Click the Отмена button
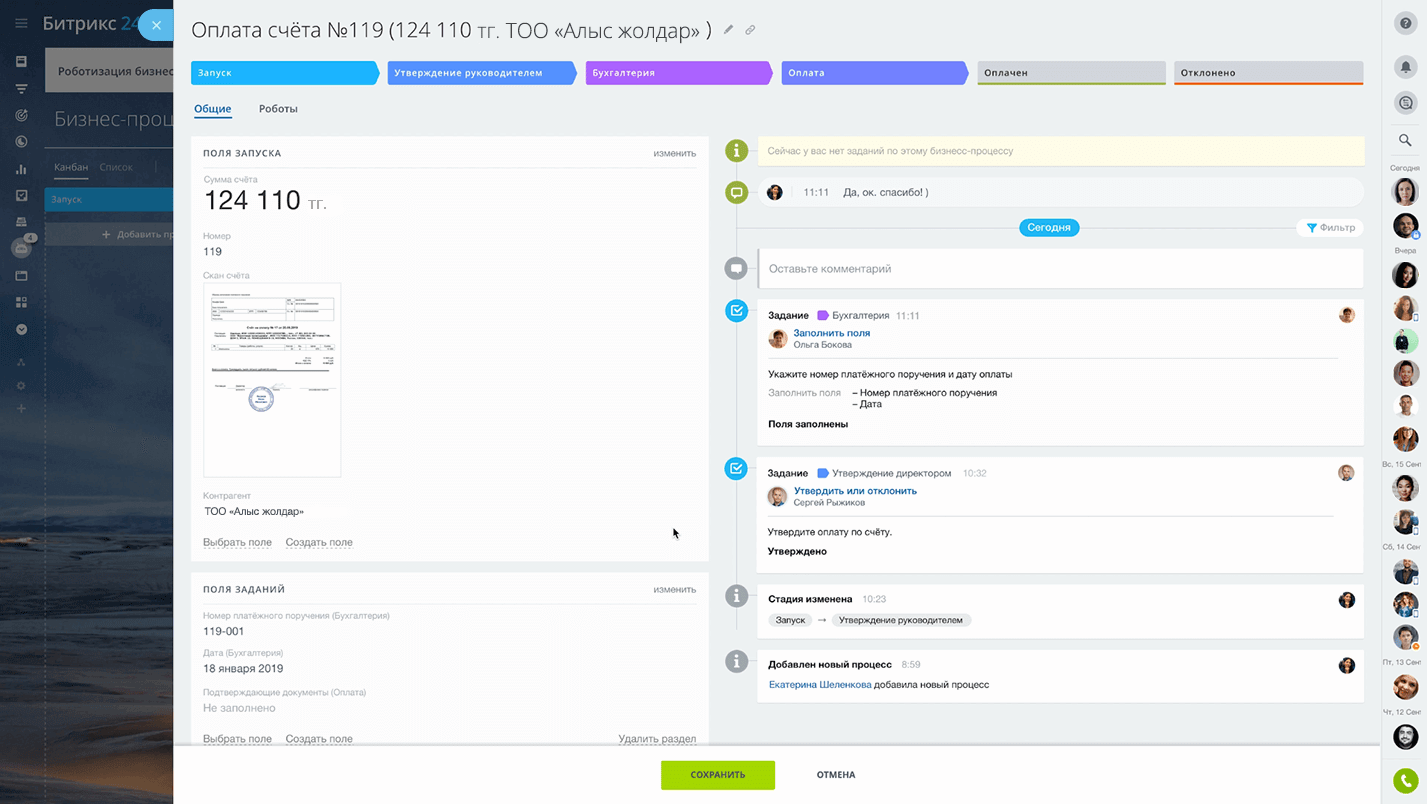The width and height of the screenshot is (1427, 804). 835,775
